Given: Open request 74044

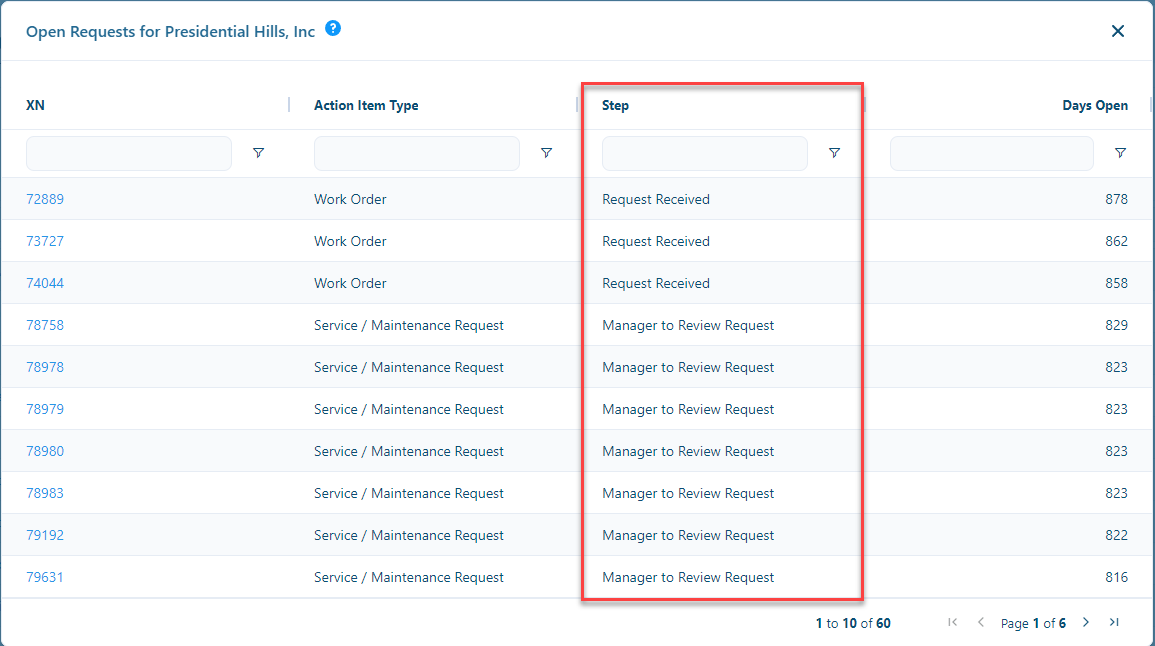Looking at the screenshot, I should (x=45, y=284).
